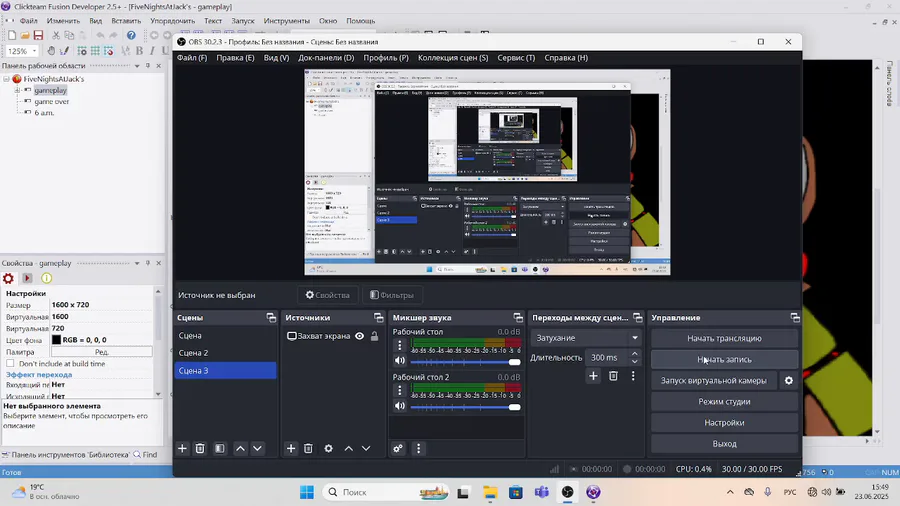Open OBS Файл (F) menu
Viewport: 900px width, 506px height.
(192, 57)
